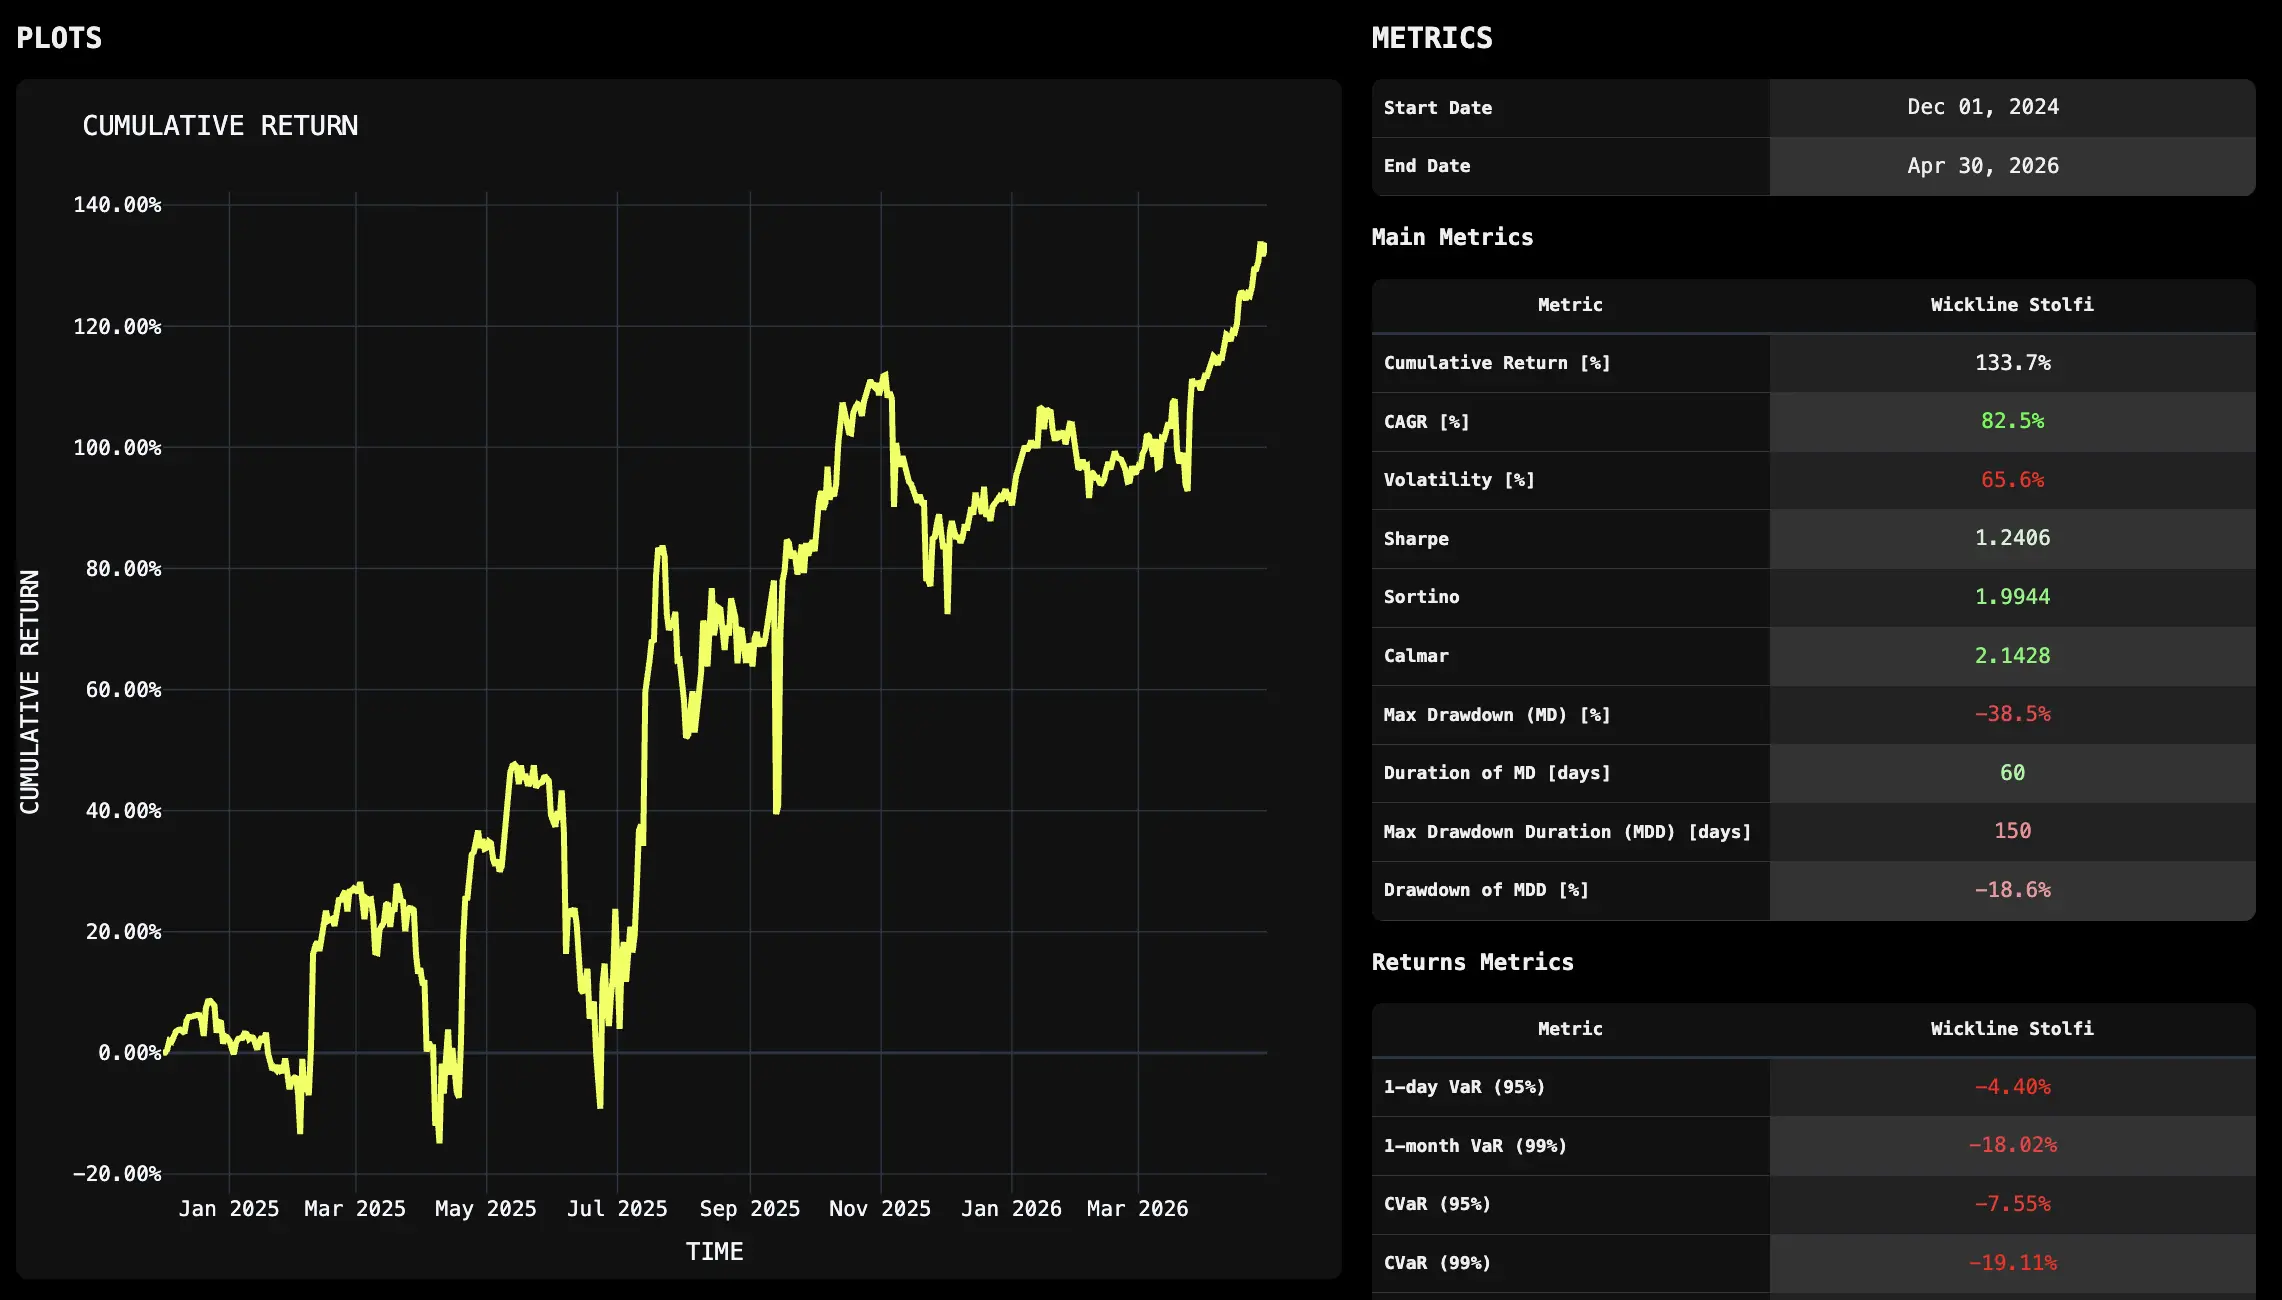2282x1300 pixels.
Task: Click the Metric column header in Returns Metrics
Action: [1570, 1029]
